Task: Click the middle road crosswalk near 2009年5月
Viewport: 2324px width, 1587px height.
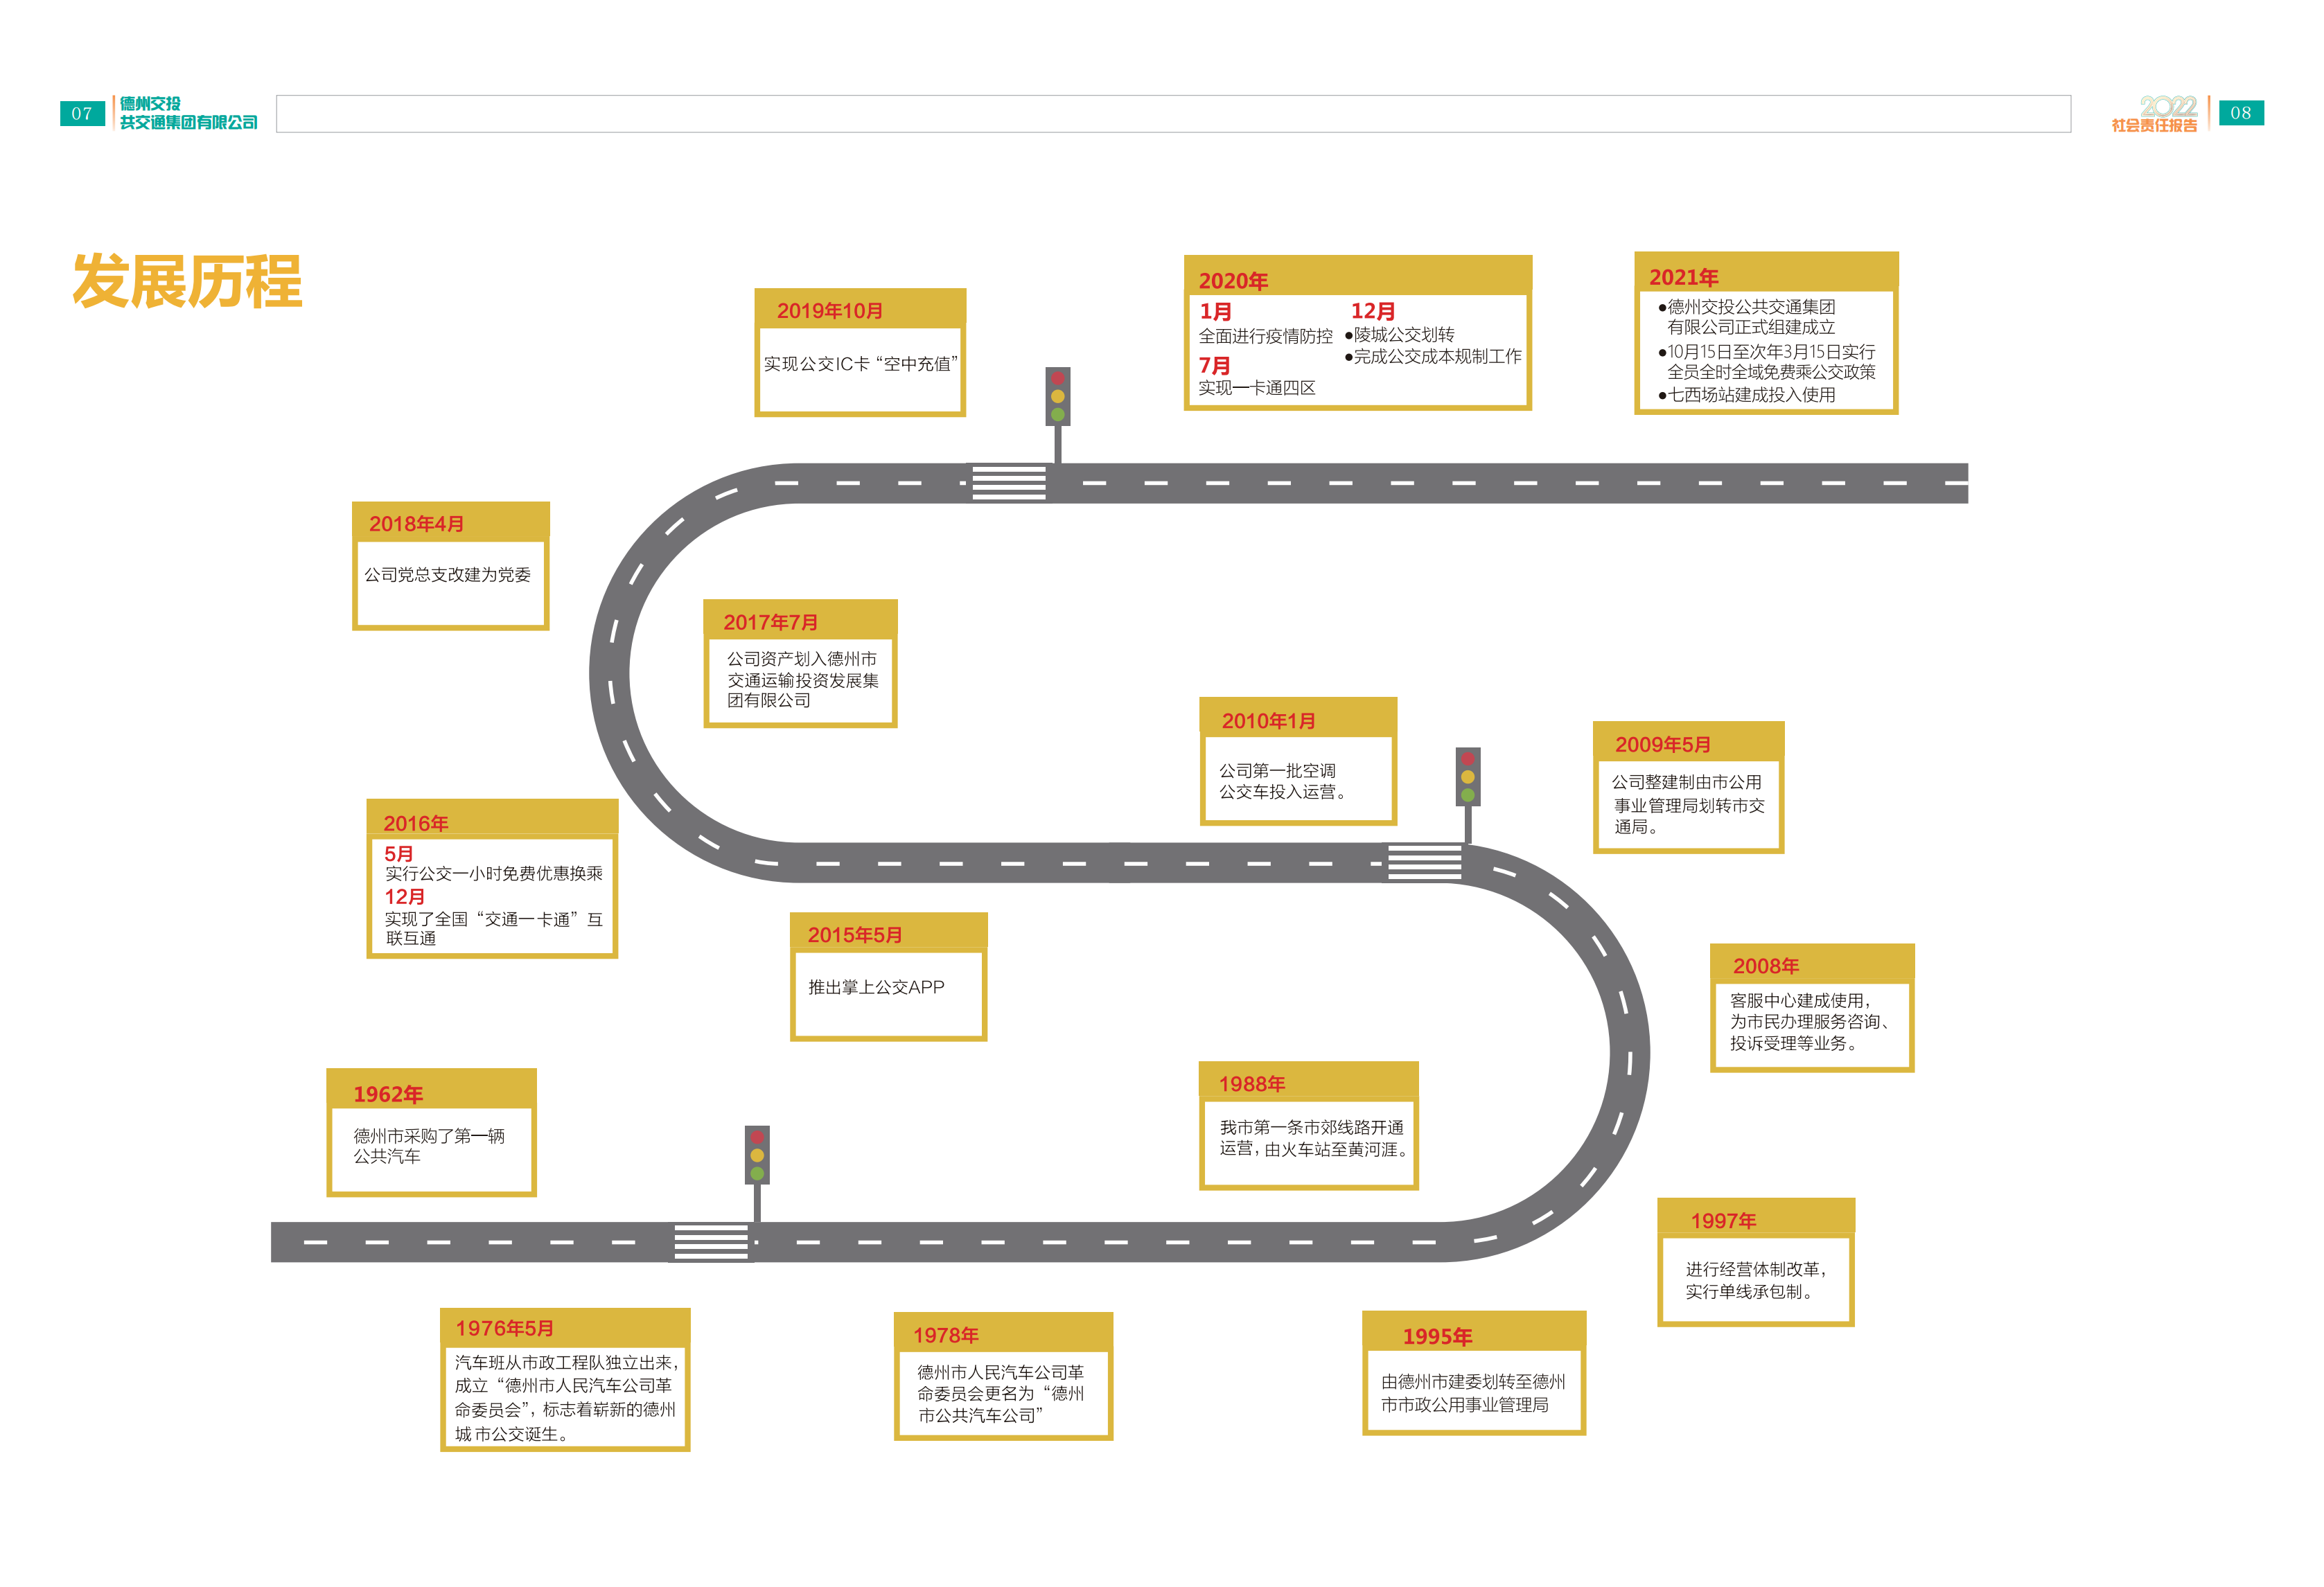Action: 1424,862
